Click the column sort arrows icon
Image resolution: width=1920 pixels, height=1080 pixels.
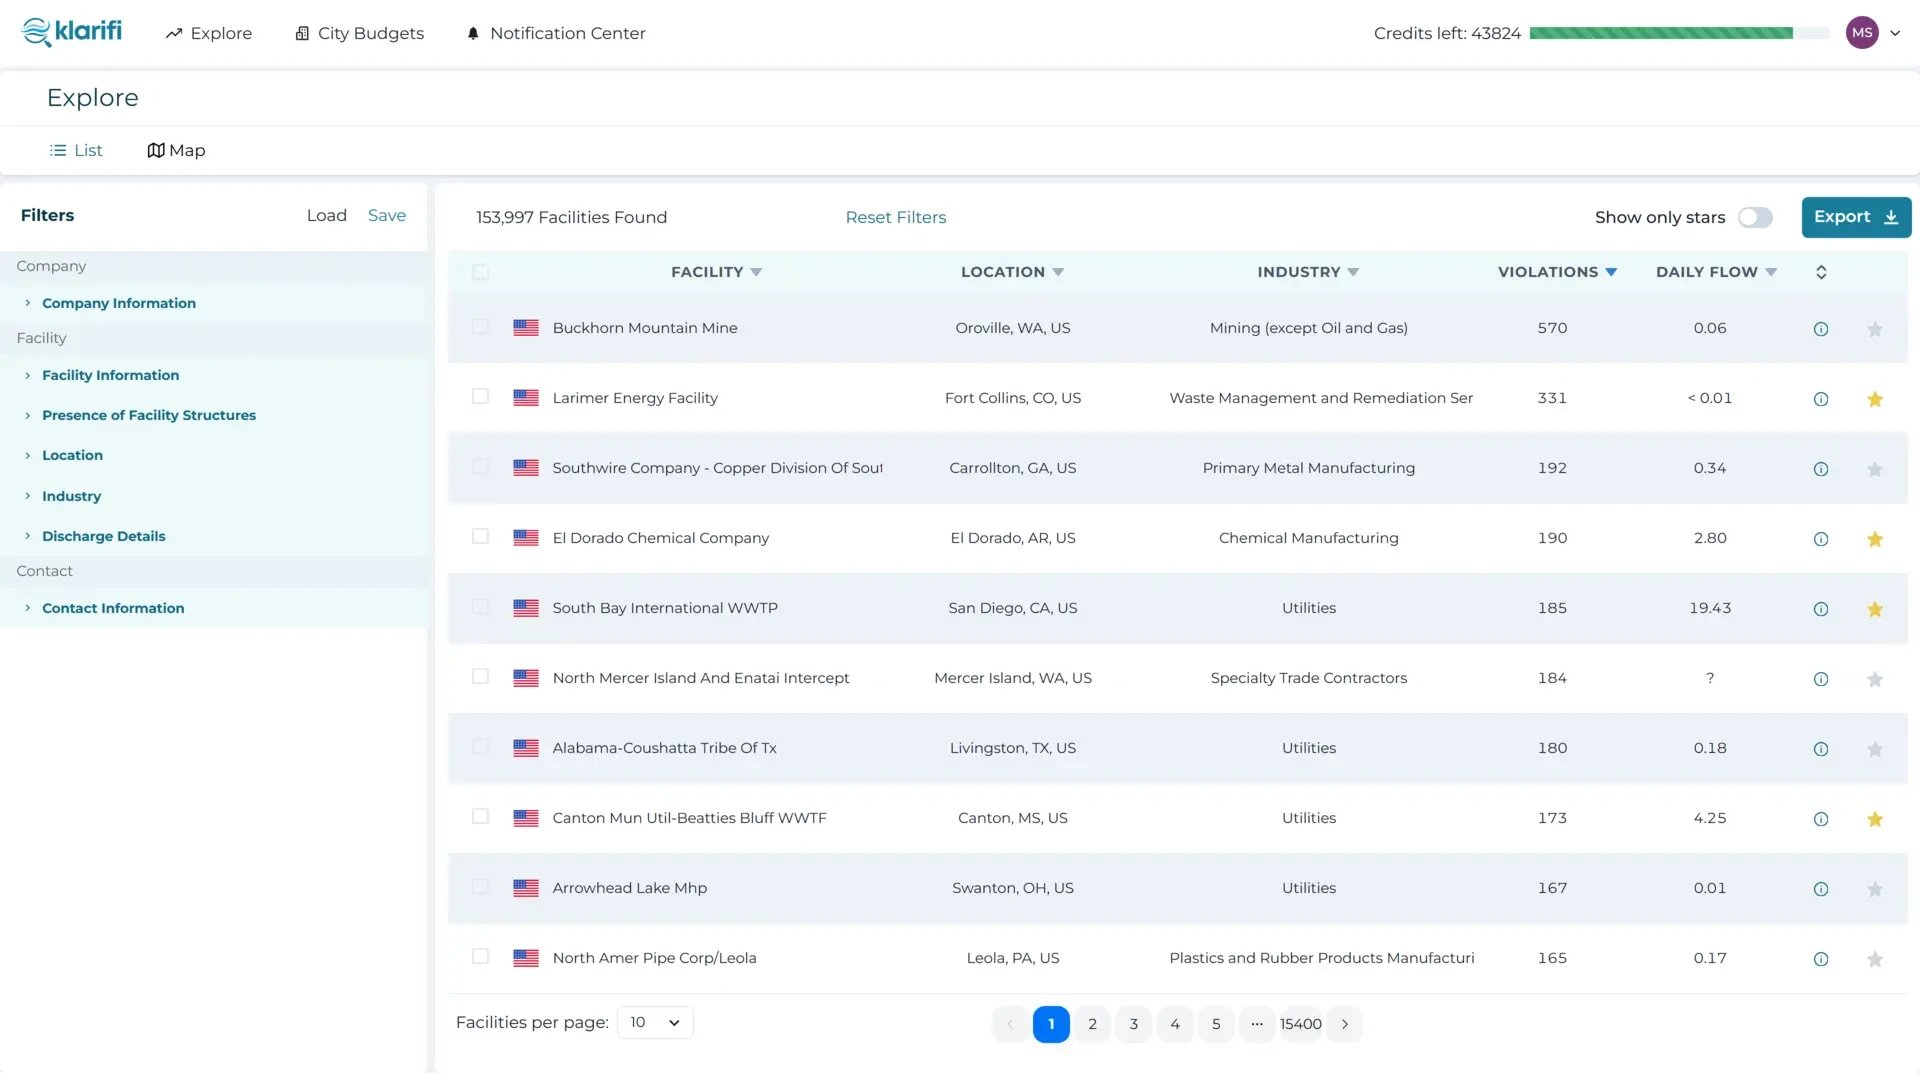pos(1821,272)
